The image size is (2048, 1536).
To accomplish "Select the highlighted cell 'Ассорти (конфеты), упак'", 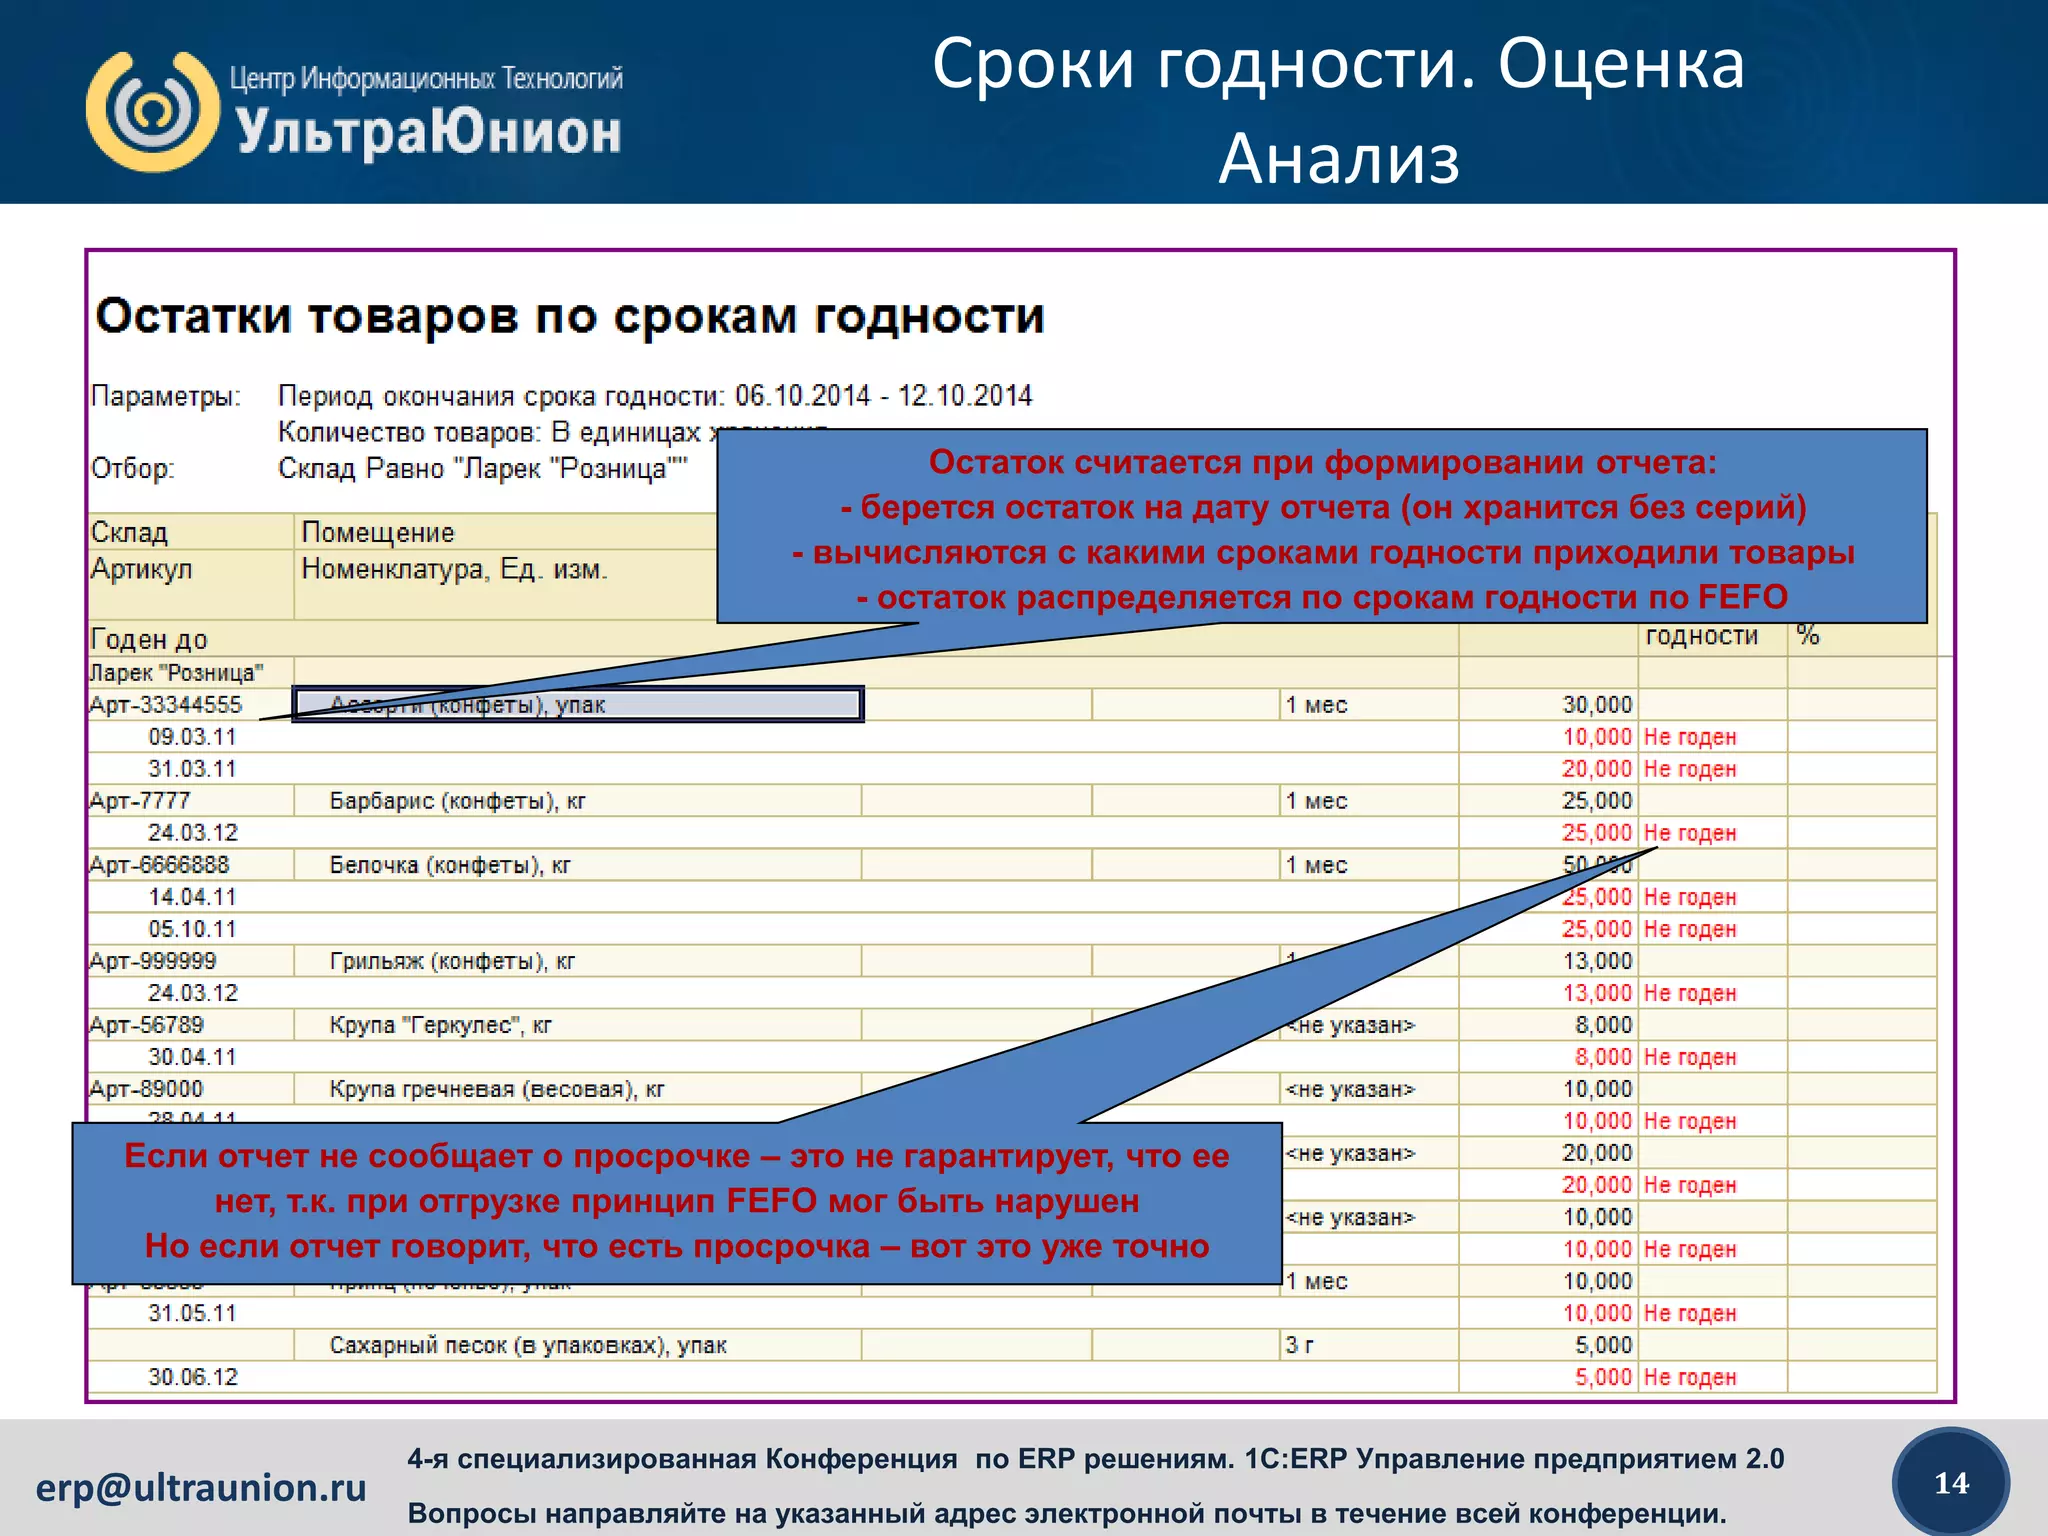I will tap(577, 704).
